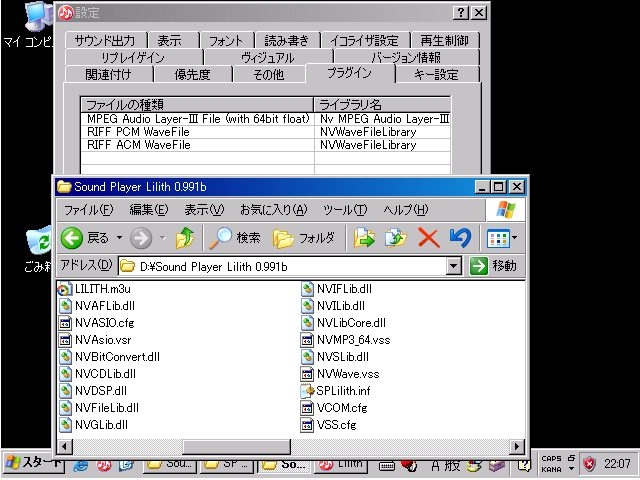640x480 pixels.
Task: Click the horizontal scrollbar left arrow
Action: [64, 446]
